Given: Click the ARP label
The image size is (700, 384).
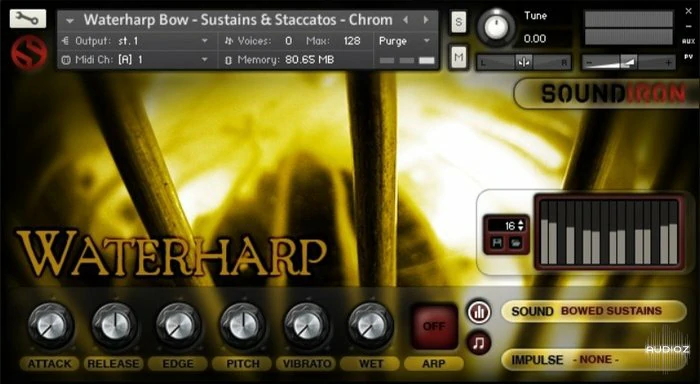Looking at the screenshot, I should coord(434,364).
